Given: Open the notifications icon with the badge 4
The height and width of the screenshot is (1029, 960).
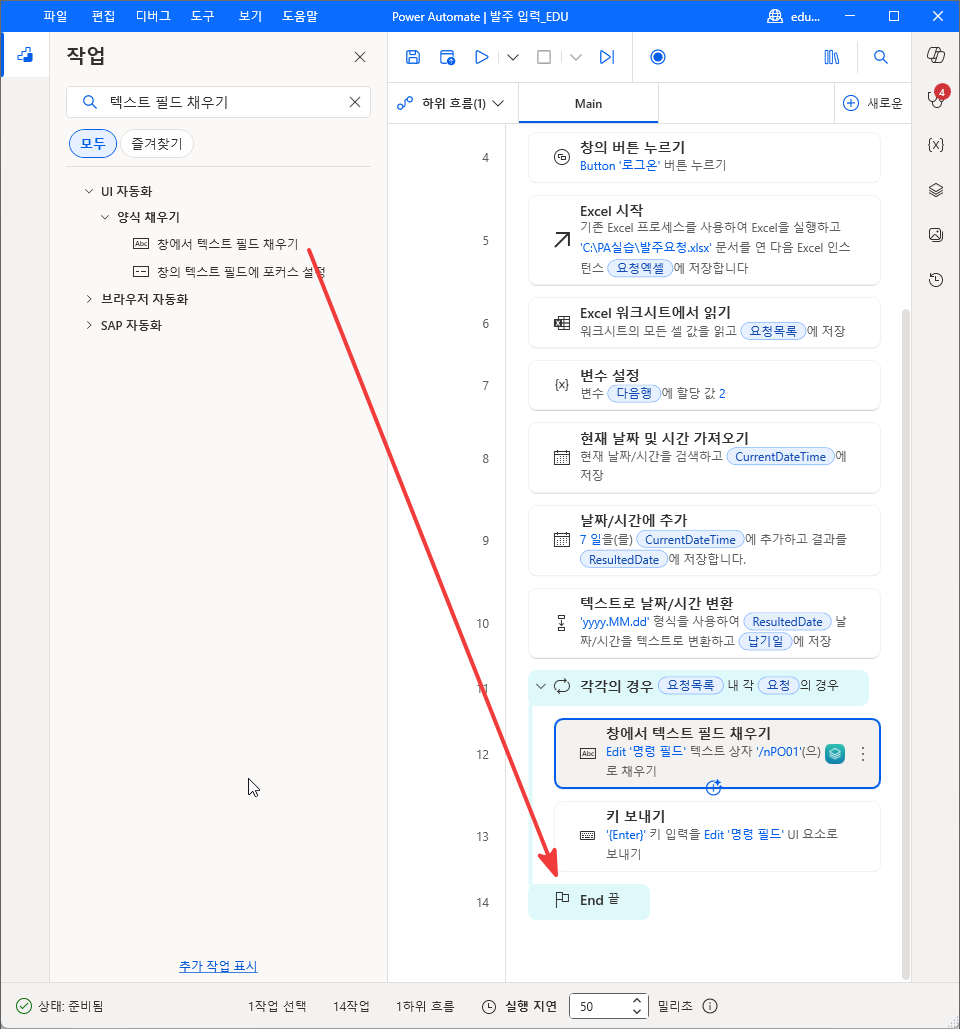Looking at the screenshot, I should point(936,97).
